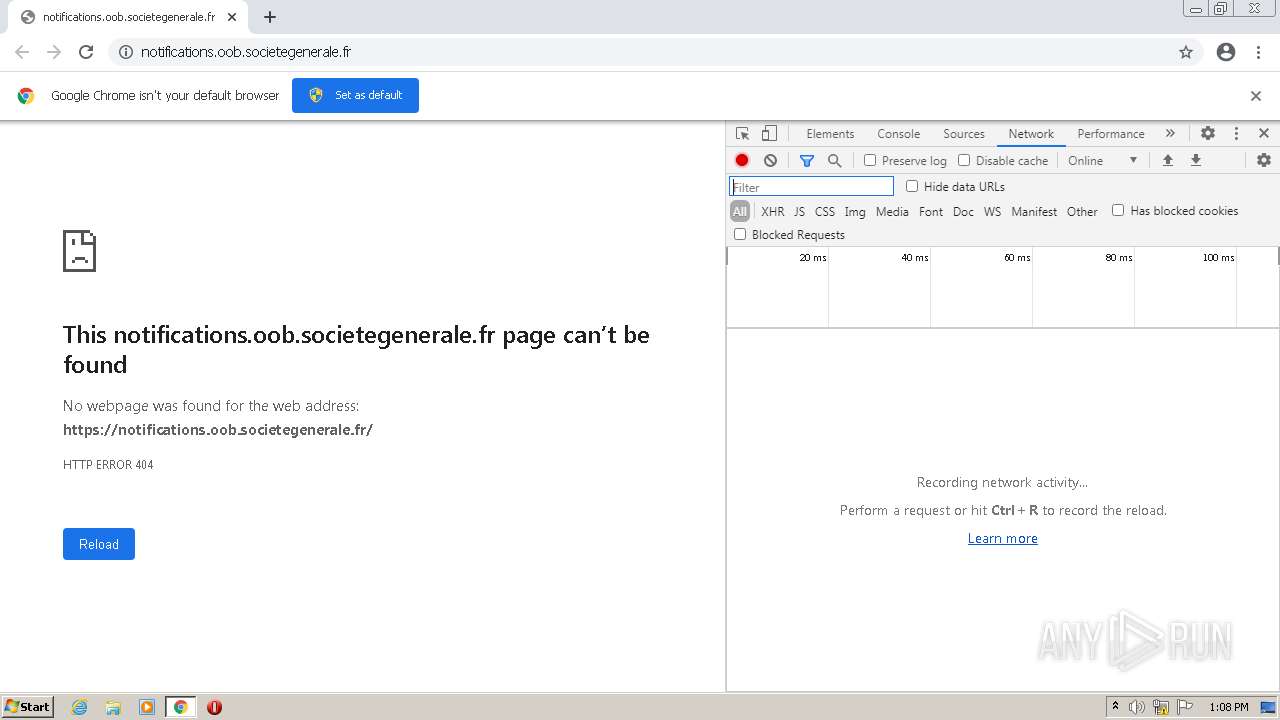Open a new tab with plus icon
1280x720 pixels.
click(x=270, y=17)
